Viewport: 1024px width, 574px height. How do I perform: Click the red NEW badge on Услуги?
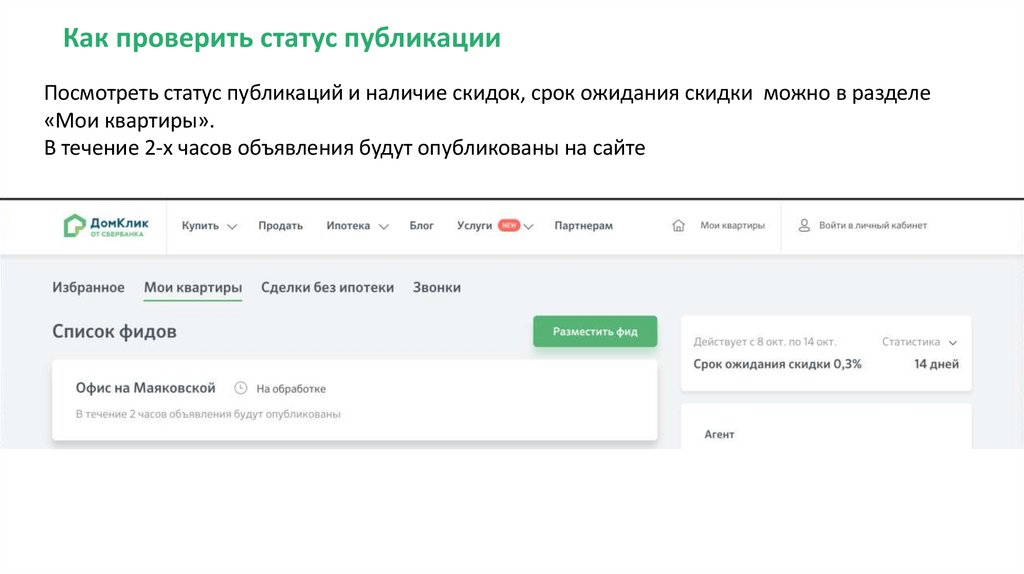(x=509, y=226)
